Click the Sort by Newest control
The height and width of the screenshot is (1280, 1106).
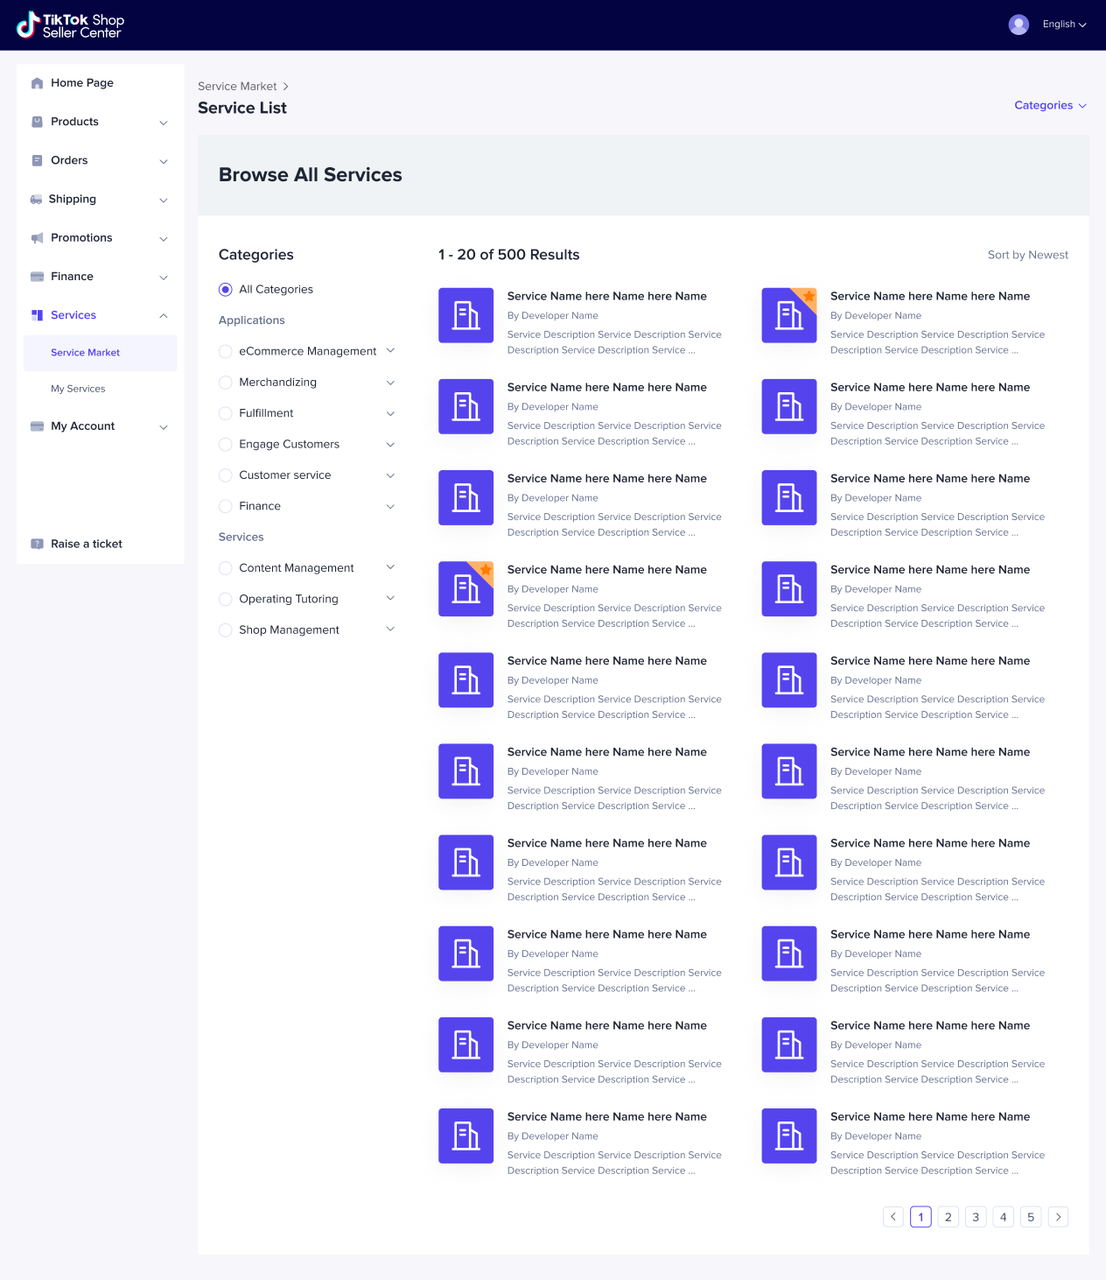1027,255
